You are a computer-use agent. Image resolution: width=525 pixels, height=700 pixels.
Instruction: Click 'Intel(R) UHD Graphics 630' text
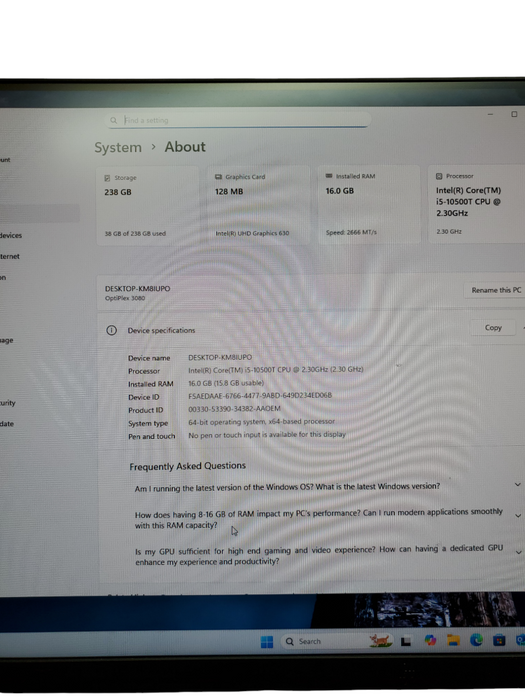[x=252, y=233]
